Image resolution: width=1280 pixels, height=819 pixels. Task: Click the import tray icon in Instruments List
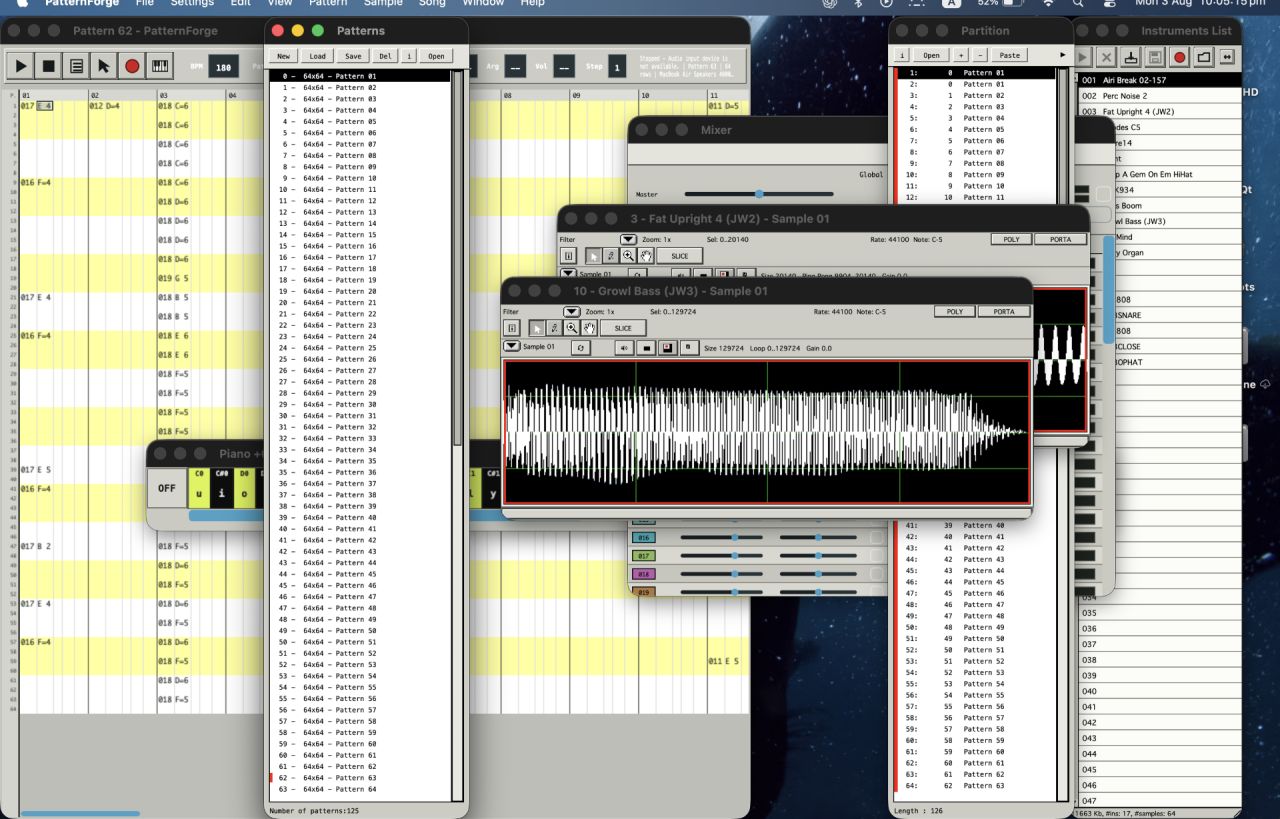click(1131, 57)
